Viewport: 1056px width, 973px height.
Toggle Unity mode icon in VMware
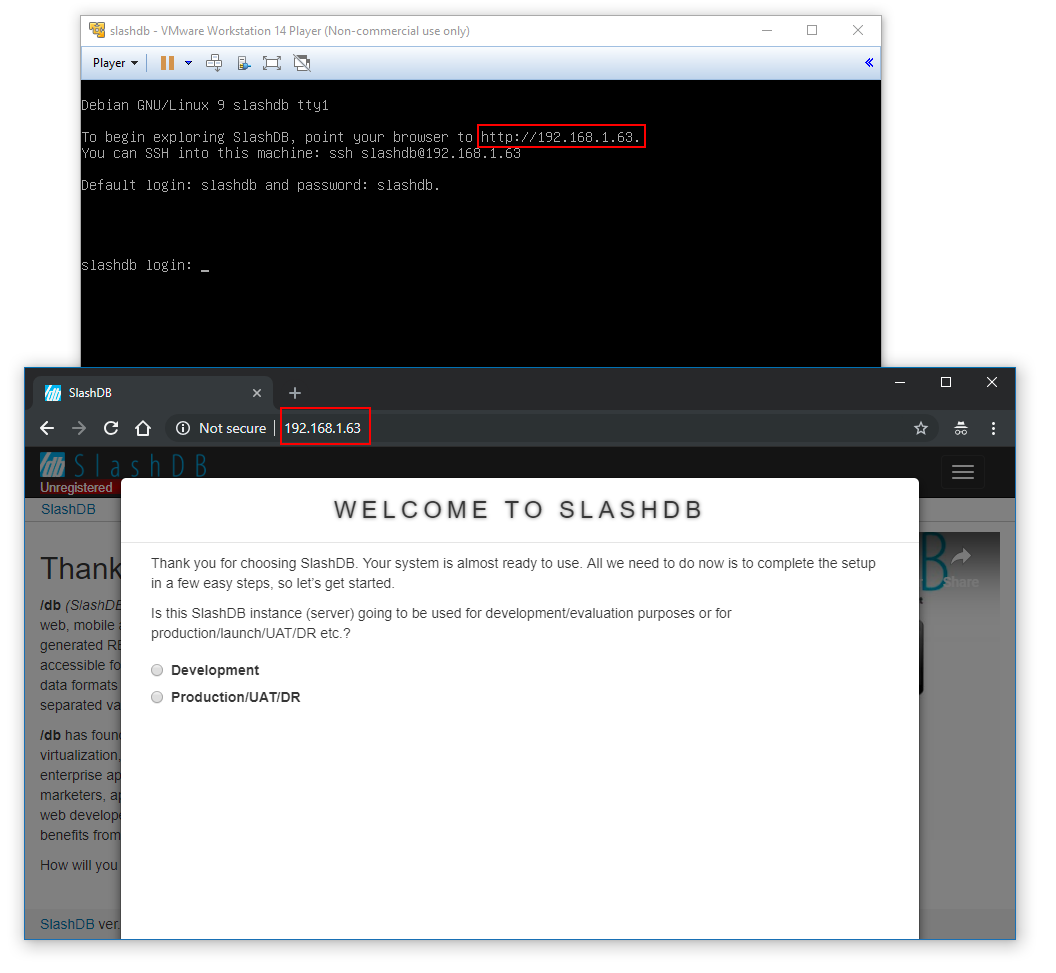[302, 63]
